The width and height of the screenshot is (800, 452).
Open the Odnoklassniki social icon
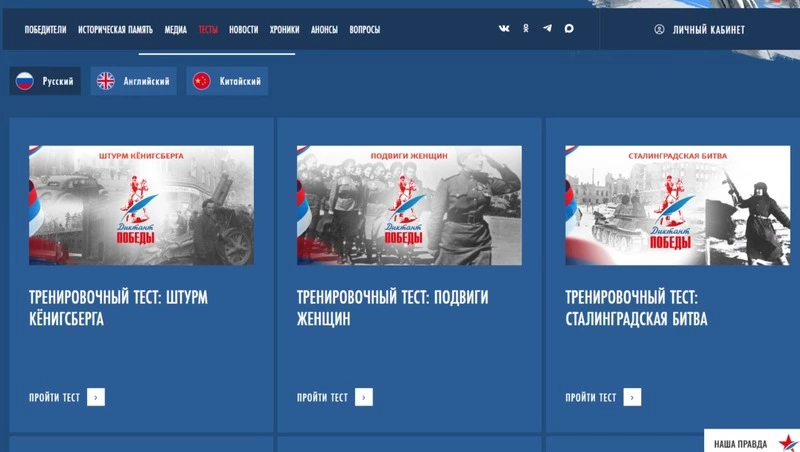click(x=526, y=29)
